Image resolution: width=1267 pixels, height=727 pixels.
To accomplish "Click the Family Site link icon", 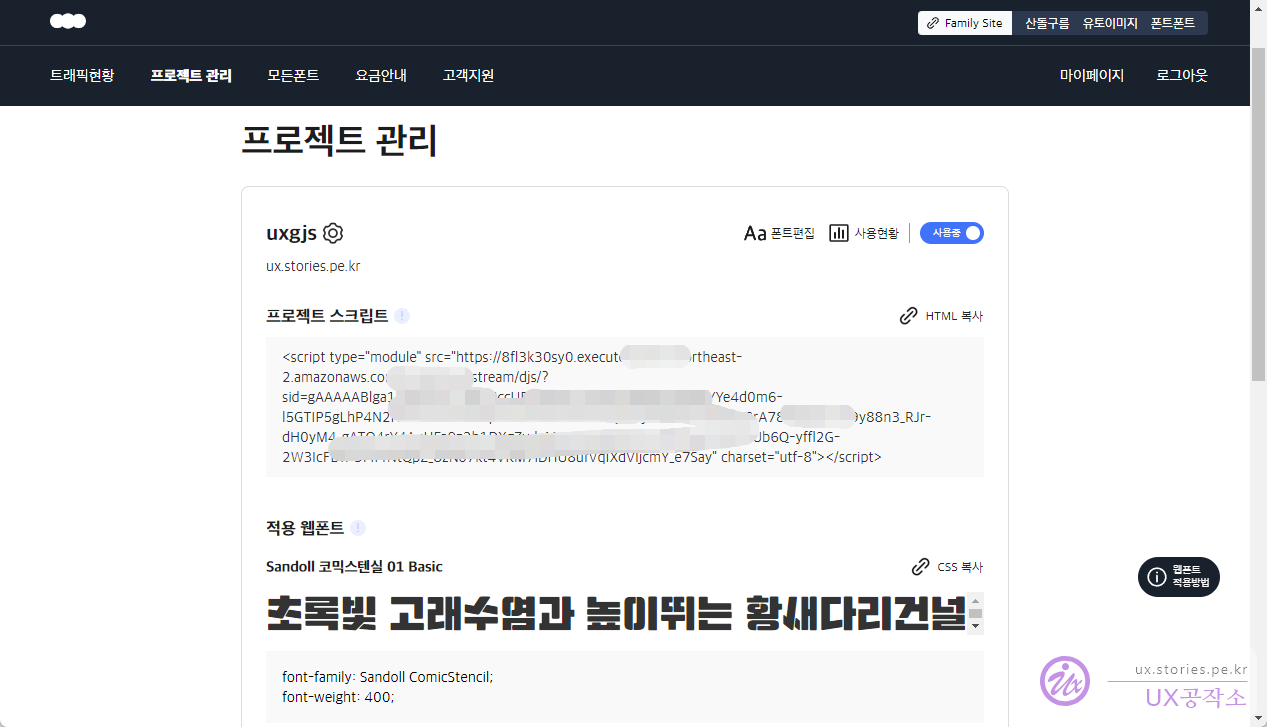I will pos(933,23).
